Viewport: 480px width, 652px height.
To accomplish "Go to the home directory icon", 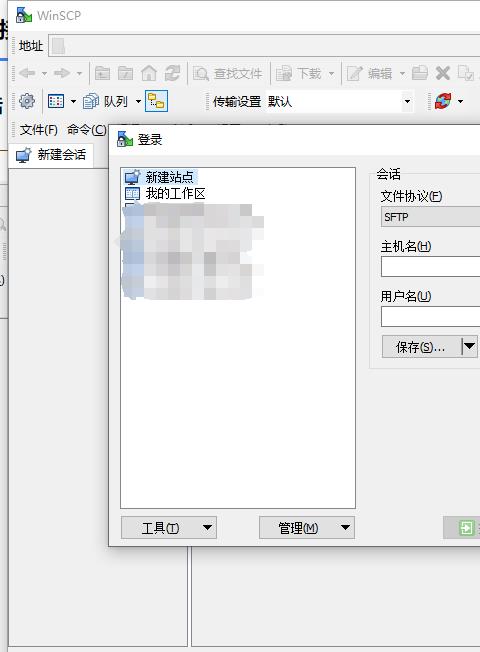I will coord(148,73).
